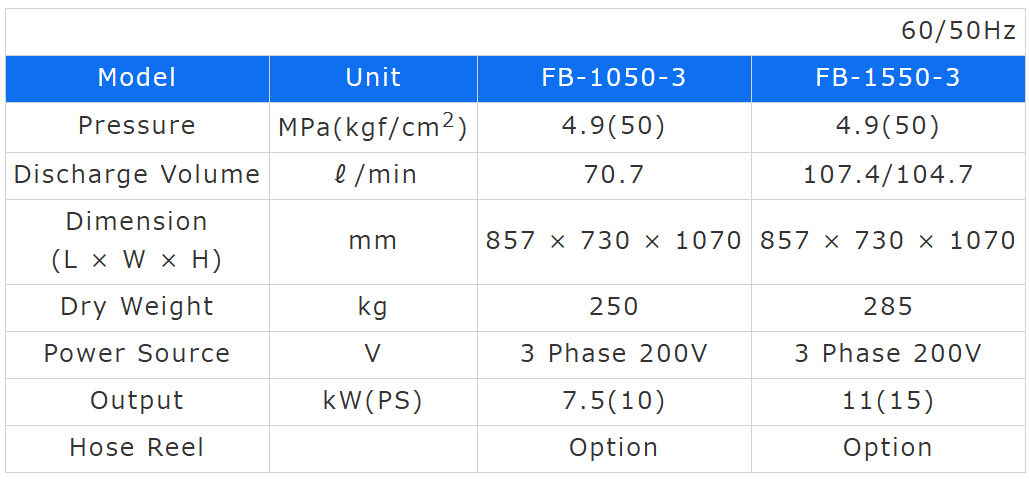1029x481 pixels.
Task: Click the Unit column header
Action: [373, 78]
